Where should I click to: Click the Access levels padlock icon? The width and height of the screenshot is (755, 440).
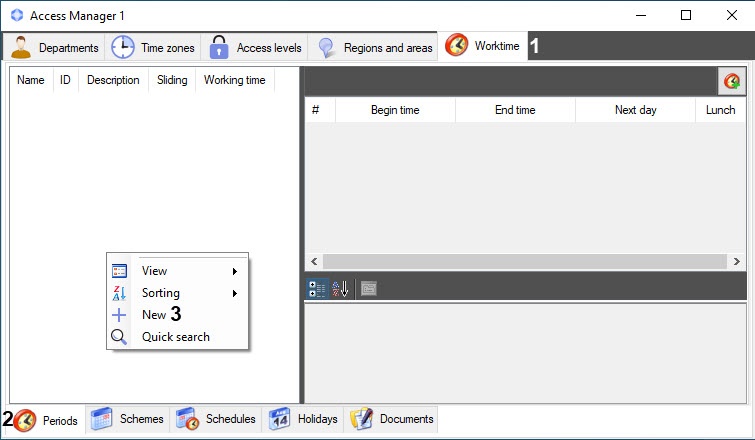pyautogui.click(x=219, y=47)
